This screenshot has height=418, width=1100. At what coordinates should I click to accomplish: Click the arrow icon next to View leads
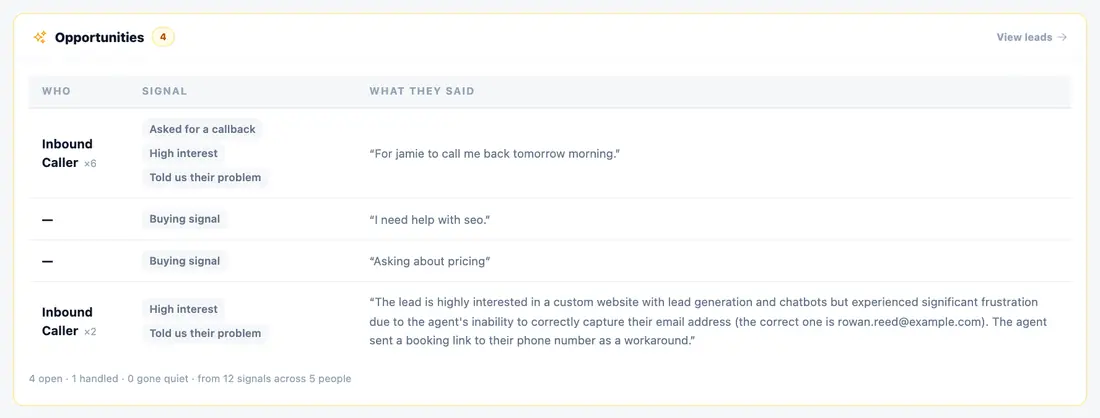pos(1062,37)
